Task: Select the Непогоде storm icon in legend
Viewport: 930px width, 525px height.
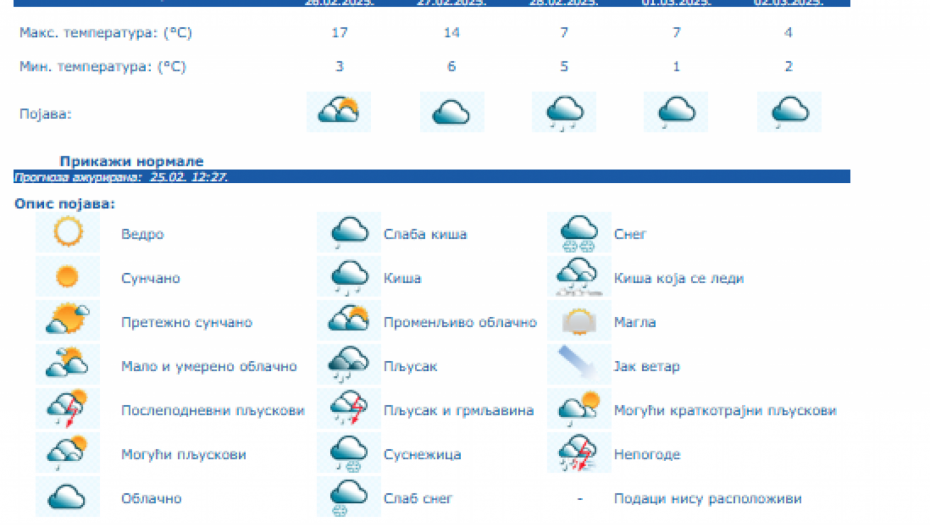Action: [x=579, y=454]
